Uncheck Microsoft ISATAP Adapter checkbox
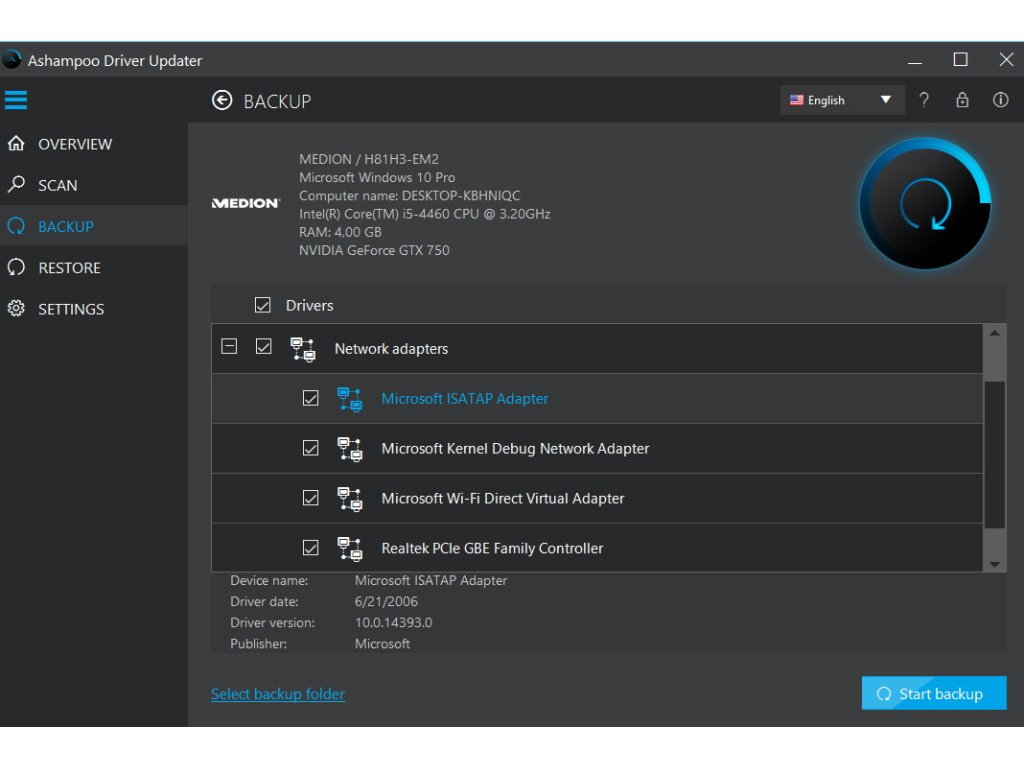 click(311, 399)
